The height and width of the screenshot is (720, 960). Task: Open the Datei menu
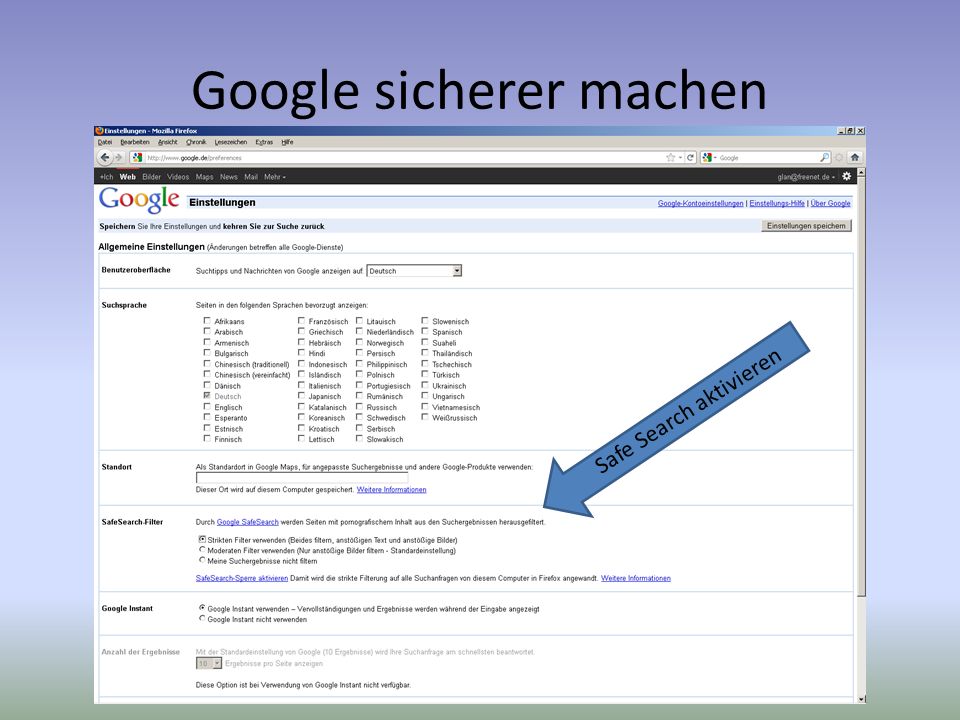105,142
